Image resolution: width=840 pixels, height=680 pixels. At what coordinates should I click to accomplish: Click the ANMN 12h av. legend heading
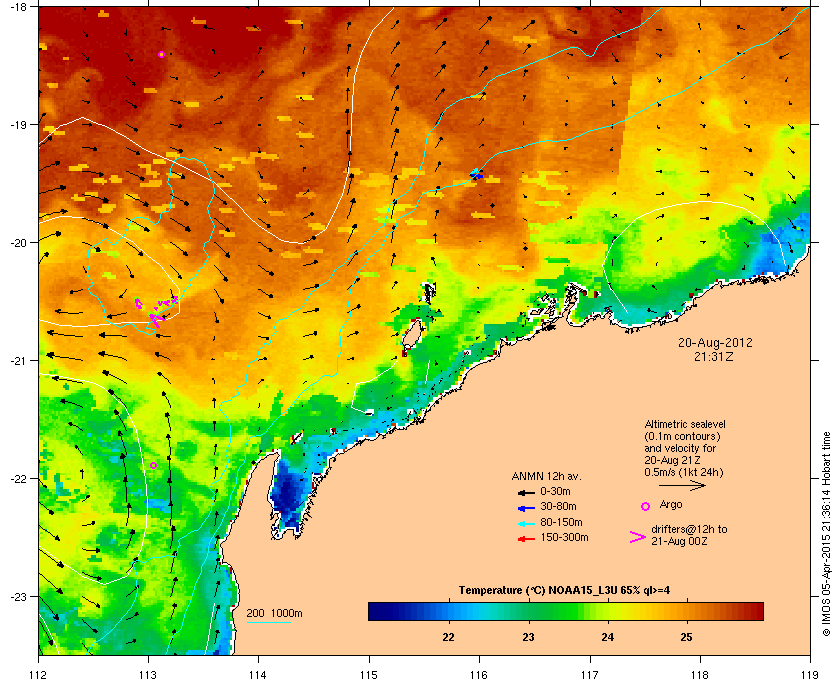546,476
